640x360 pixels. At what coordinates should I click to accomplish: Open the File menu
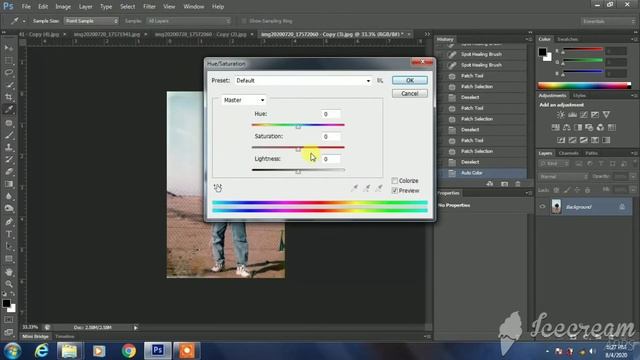(x=26, y=7)
